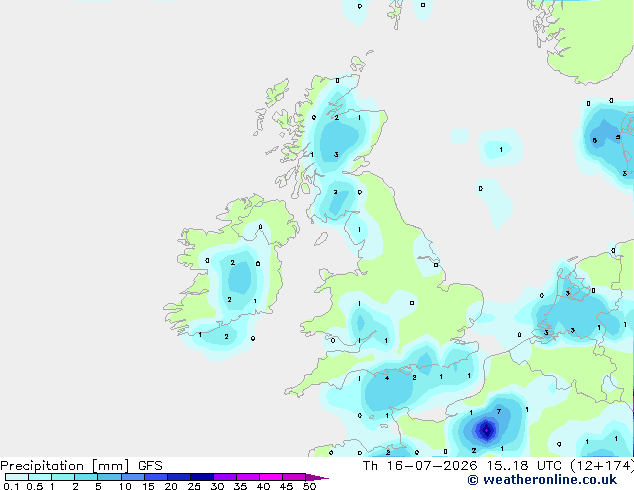Pick the 35–40 mm legend swatch

[x=248, y=477]
